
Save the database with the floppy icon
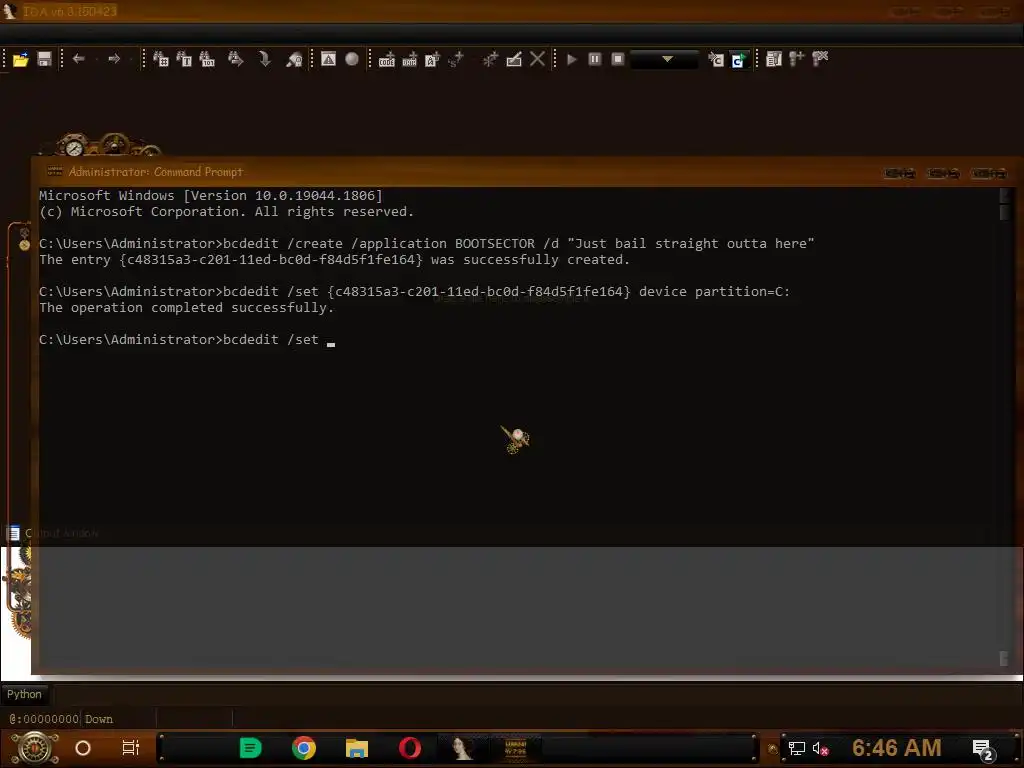[x=44, y=59]
